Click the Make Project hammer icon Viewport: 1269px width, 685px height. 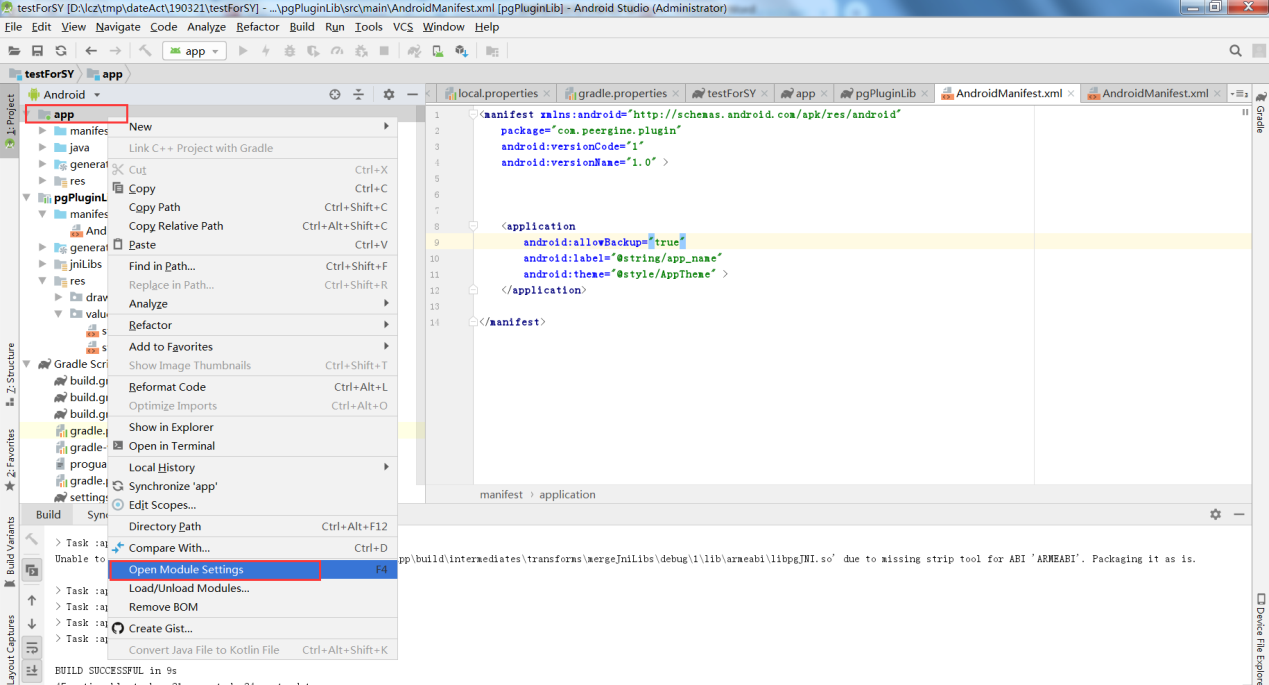(x=146, y=51)
